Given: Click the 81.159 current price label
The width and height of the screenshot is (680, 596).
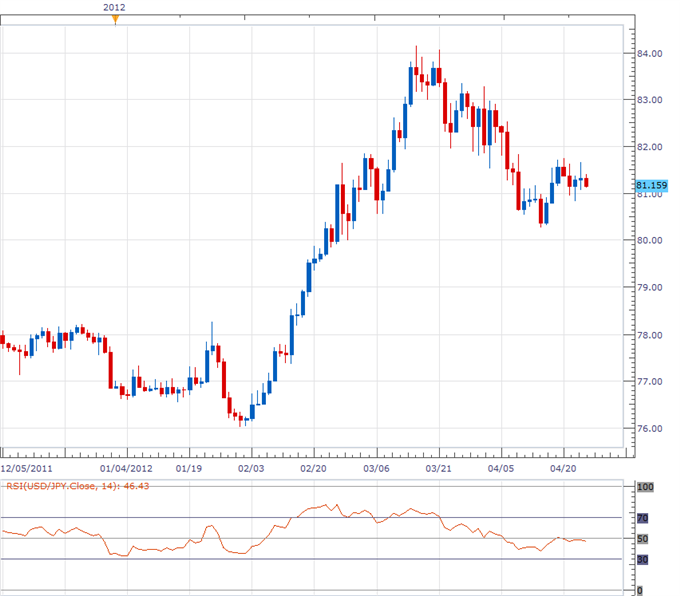Looking at the screenshot, I should coord(651,186).
